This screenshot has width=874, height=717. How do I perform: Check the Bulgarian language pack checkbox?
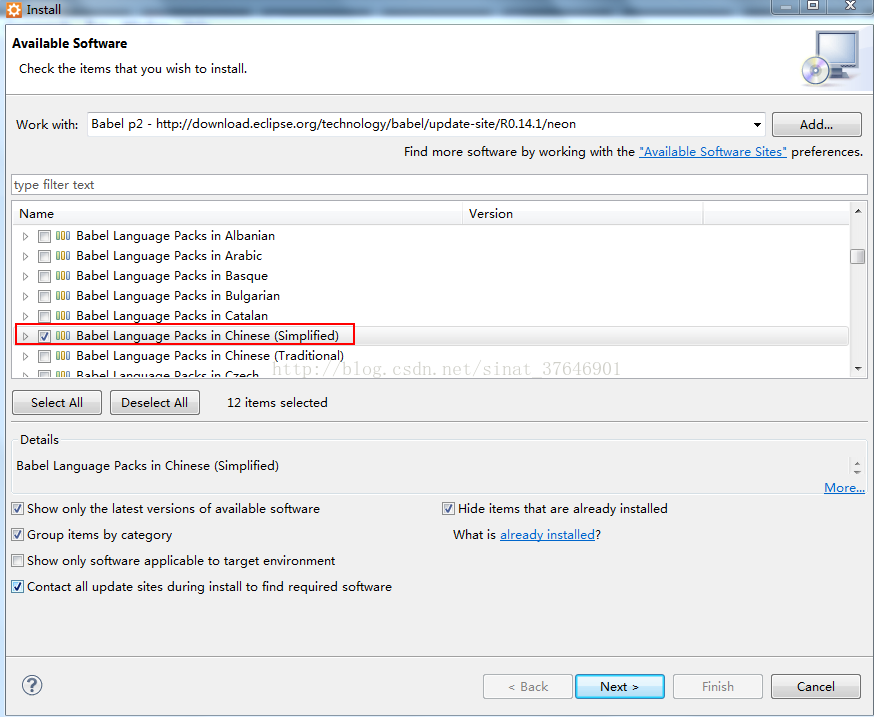pyautogui.click(x=45, y=296)
